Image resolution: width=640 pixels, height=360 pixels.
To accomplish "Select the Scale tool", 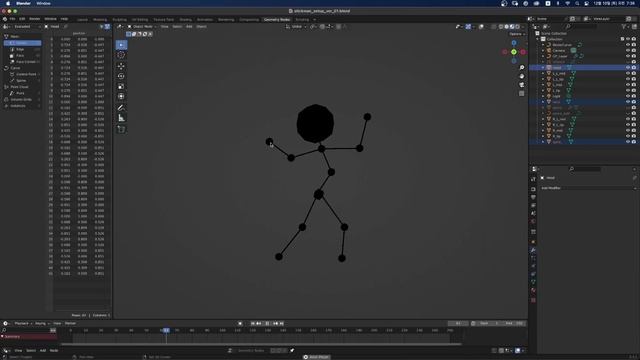I will point(121,86).
